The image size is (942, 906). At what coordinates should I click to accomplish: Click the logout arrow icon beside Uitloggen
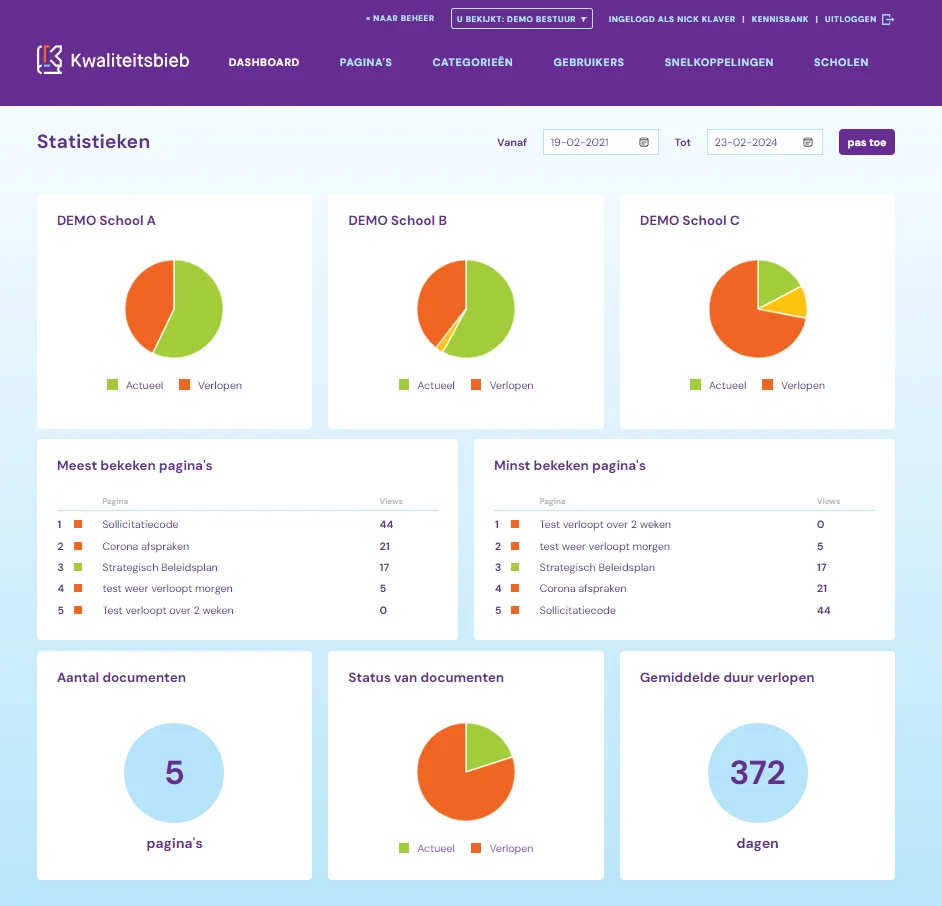pyautogui.click(x=888, y=19)
